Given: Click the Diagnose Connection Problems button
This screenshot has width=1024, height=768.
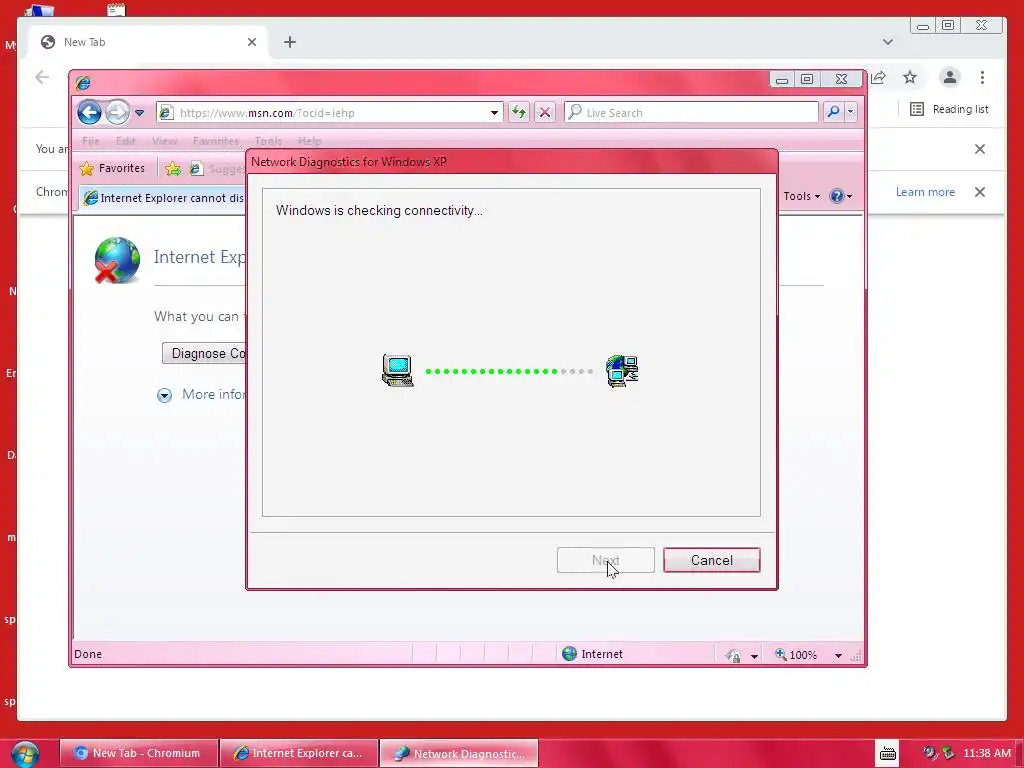Looking at the screenshot, I should tap(204, 353).
